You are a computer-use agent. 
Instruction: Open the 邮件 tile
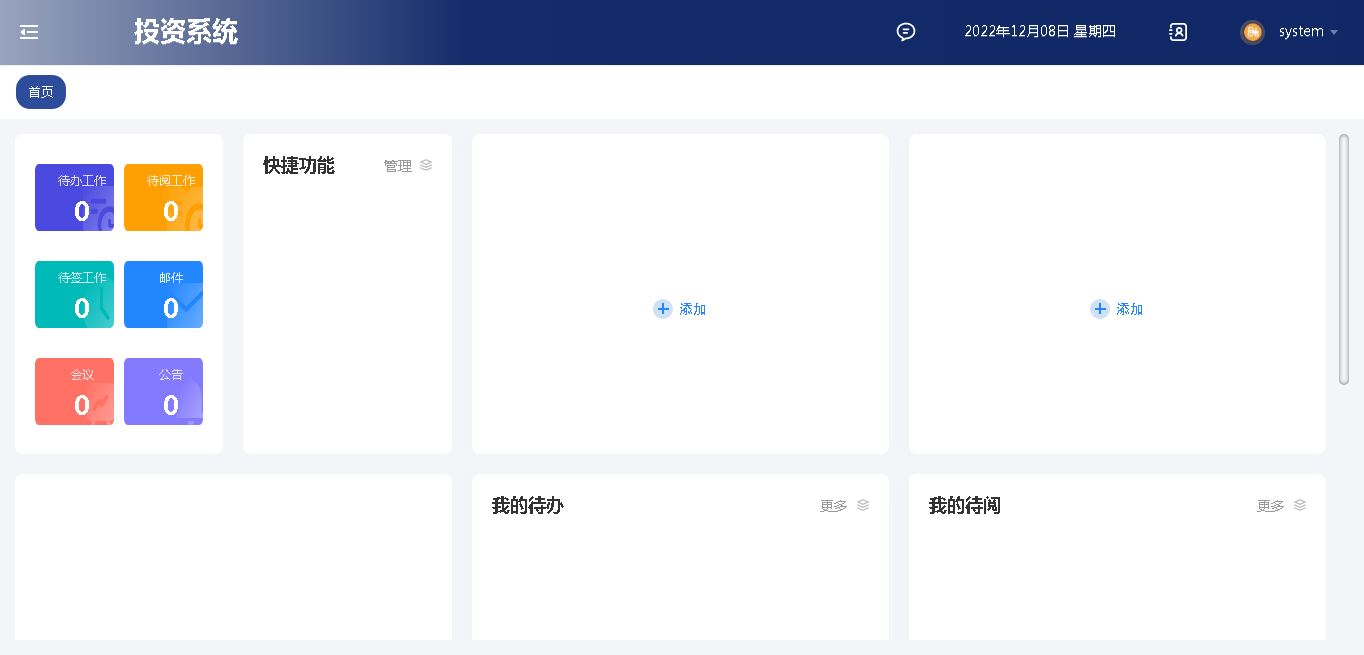(x=163, y=294)
